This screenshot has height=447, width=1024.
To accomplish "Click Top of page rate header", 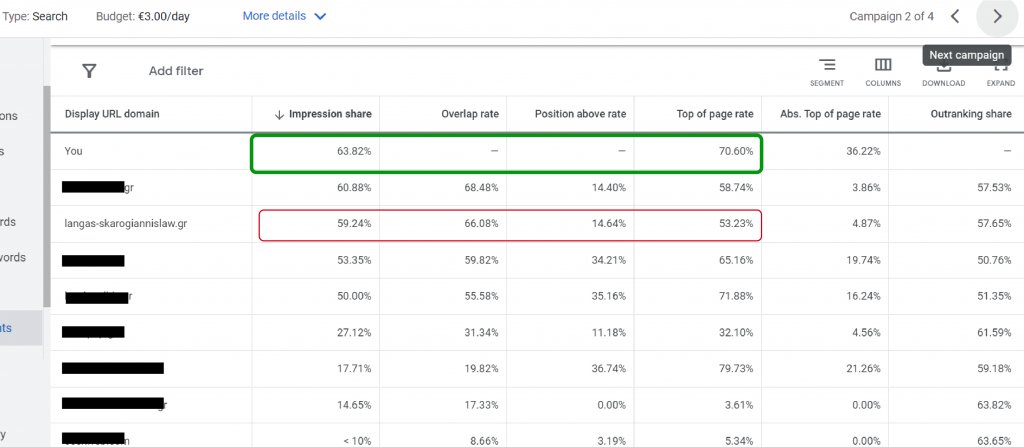I will [x=715, y=114].
